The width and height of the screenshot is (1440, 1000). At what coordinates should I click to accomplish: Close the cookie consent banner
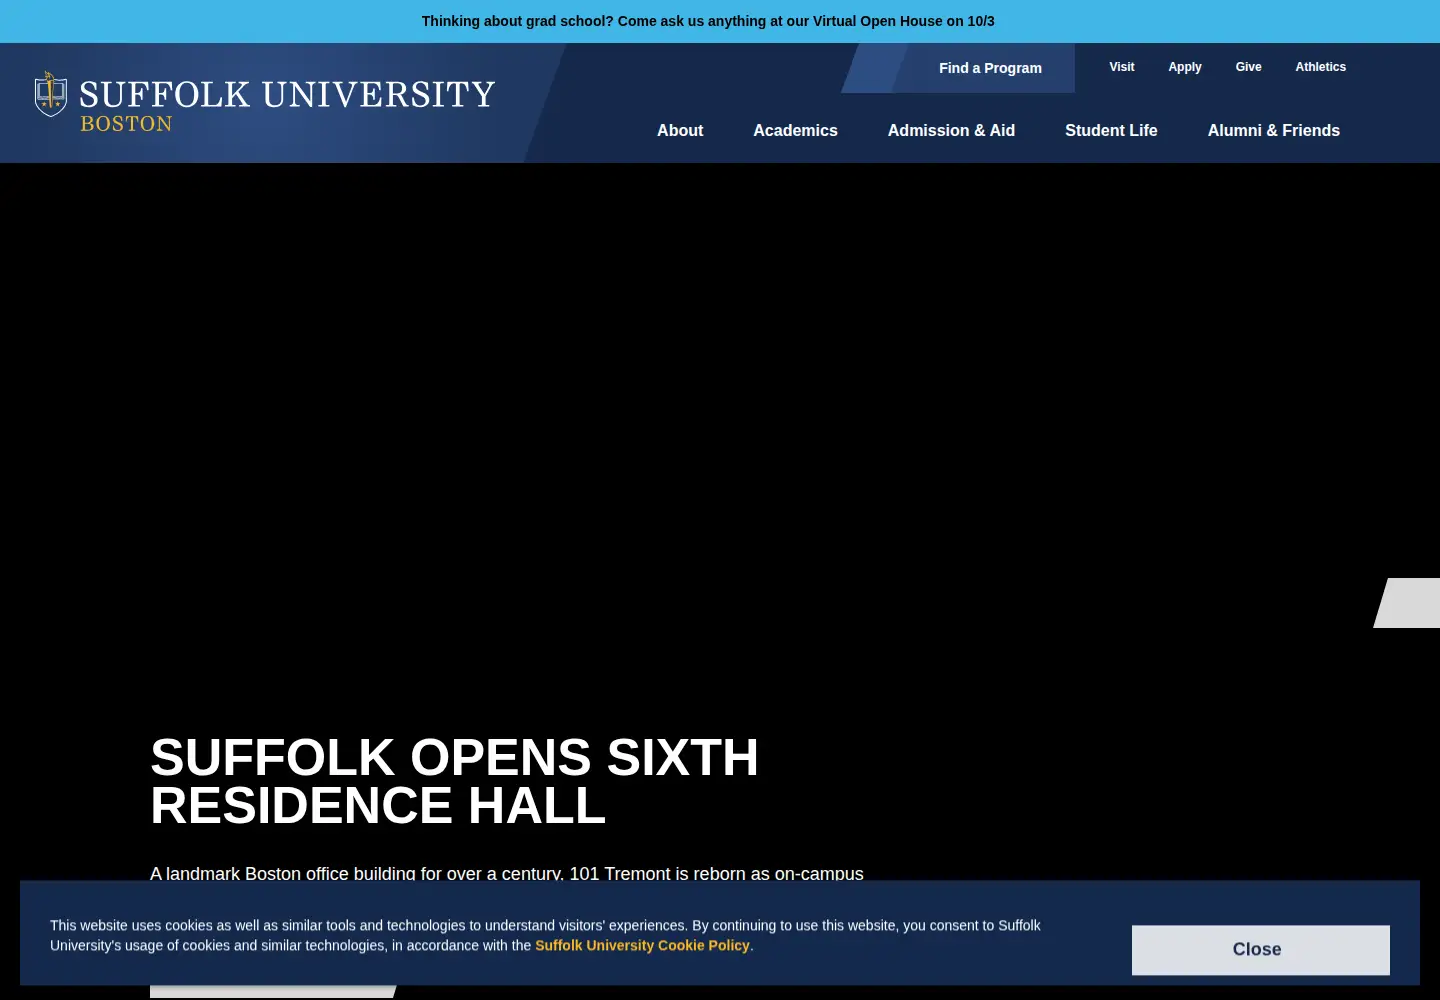1260,950
